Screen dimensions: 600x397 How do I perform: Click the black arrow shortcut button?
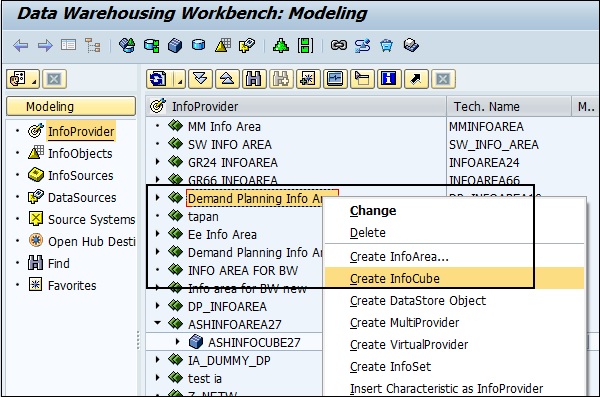pyautogui.click(x=416, y=79)
